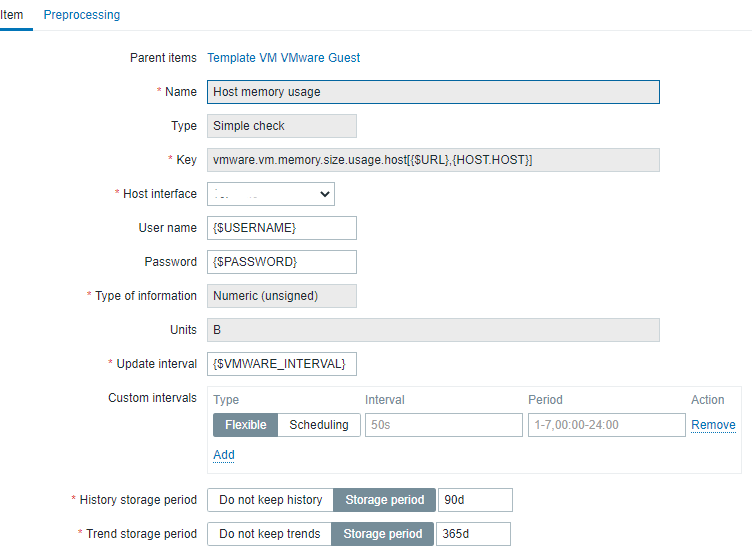
Task: Add a new custom interval
Action: (224, 455)
